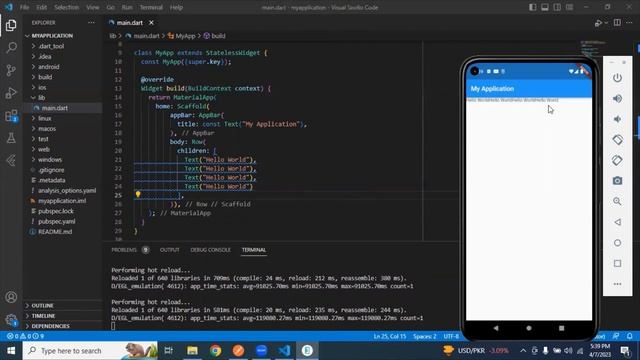
Task: Click Spaces: 2 indentation status
Action: pos(424,336)
